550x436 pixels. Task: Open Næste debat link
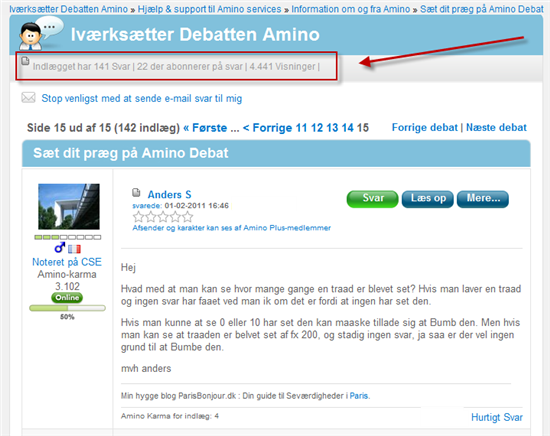[496, 127]
